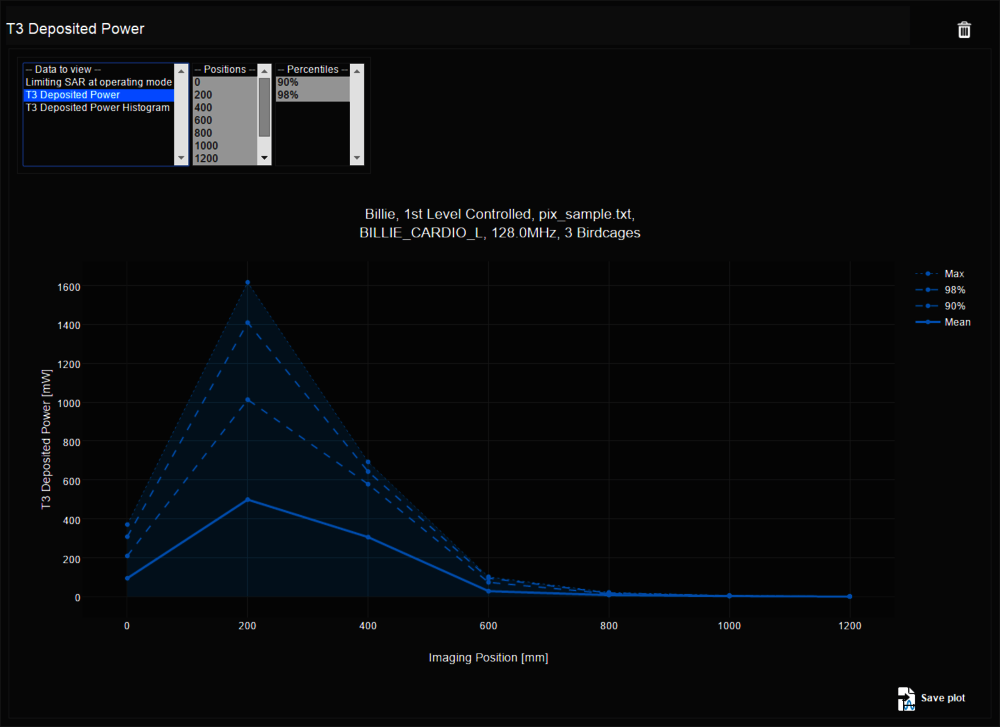Toggle position 0 in Positions list
The width and height of the screenshot is (1000, 727).
[x=224, y=82]
